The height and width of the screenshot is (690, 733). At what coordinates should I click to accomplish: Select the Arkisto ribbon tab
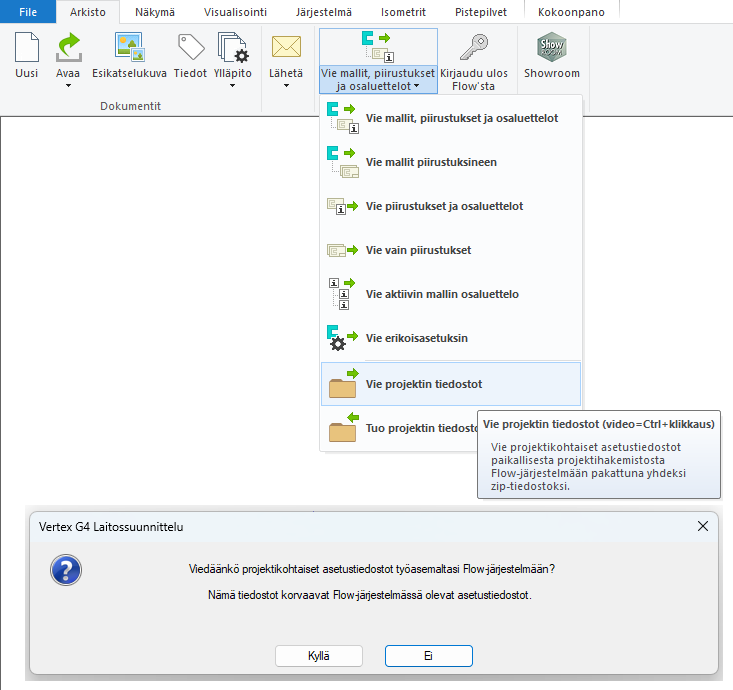[x=88, y=12]
